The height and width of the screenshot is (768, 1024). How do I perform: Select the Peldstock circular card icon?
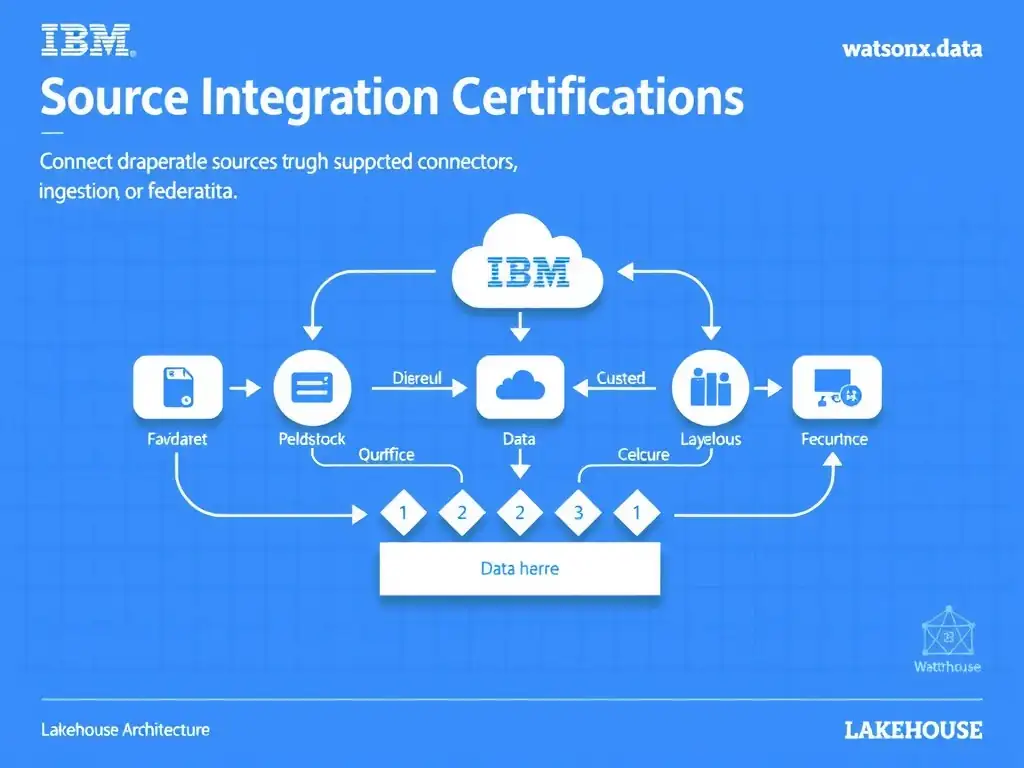(x=312, y=387)
